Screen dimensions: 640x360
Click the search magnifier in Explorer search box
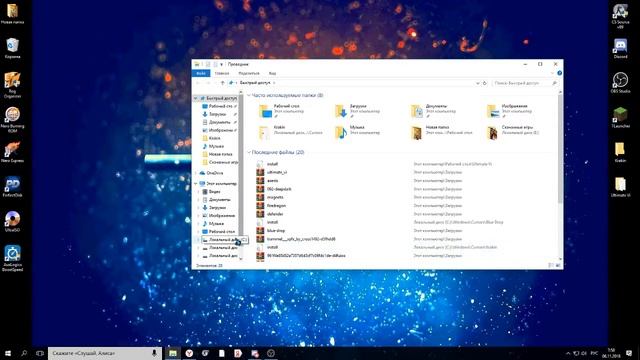pyautogui.click(x=554, y=83)
